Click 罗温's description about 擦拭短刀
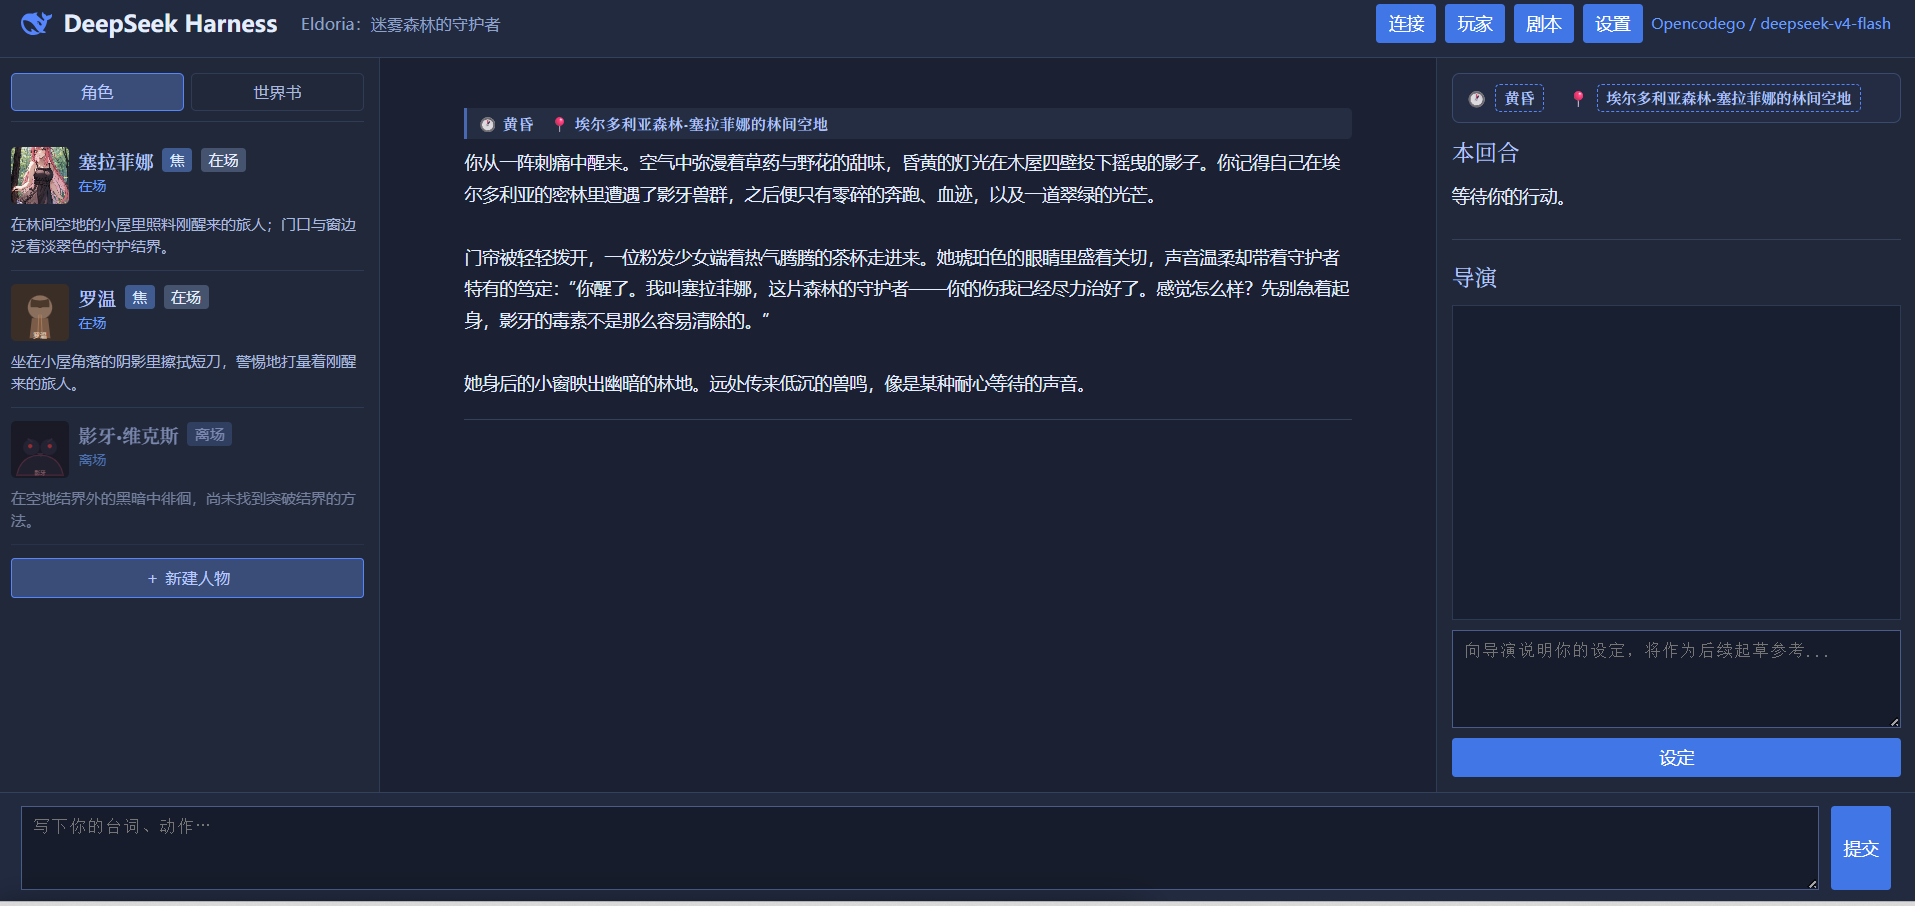The height and width of the screenshot is (906, 1915). [x=184, y=373]
